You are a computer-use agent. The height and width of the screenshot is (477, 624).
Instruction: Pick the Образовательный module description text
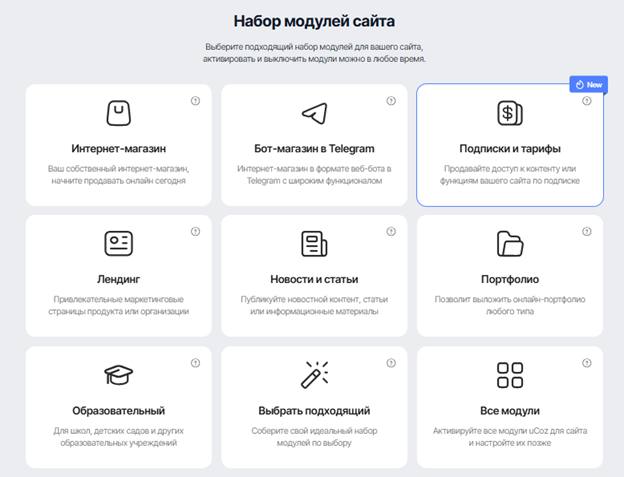pyautogui.click(x=118, y=437)
